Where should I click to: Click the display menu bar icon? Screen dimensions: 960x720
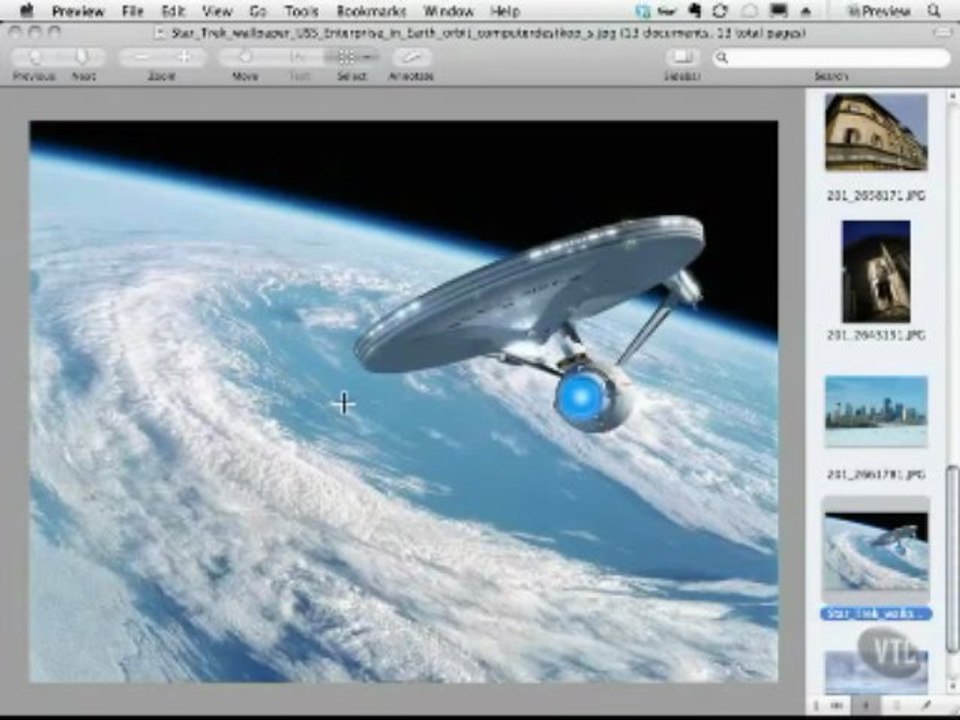(778, 10)
